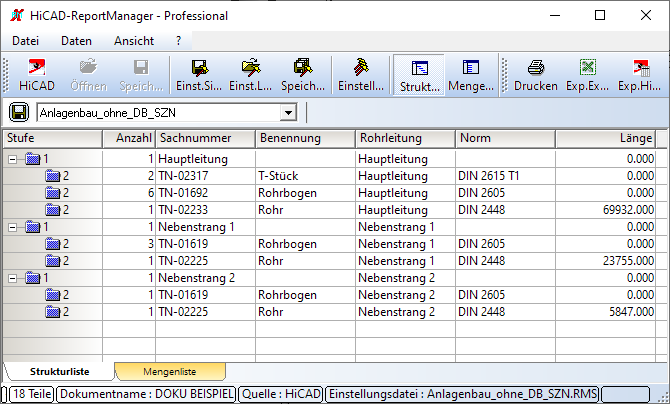Select the 5847.000 length cell

pyautogui.click(x=605, y=312)
